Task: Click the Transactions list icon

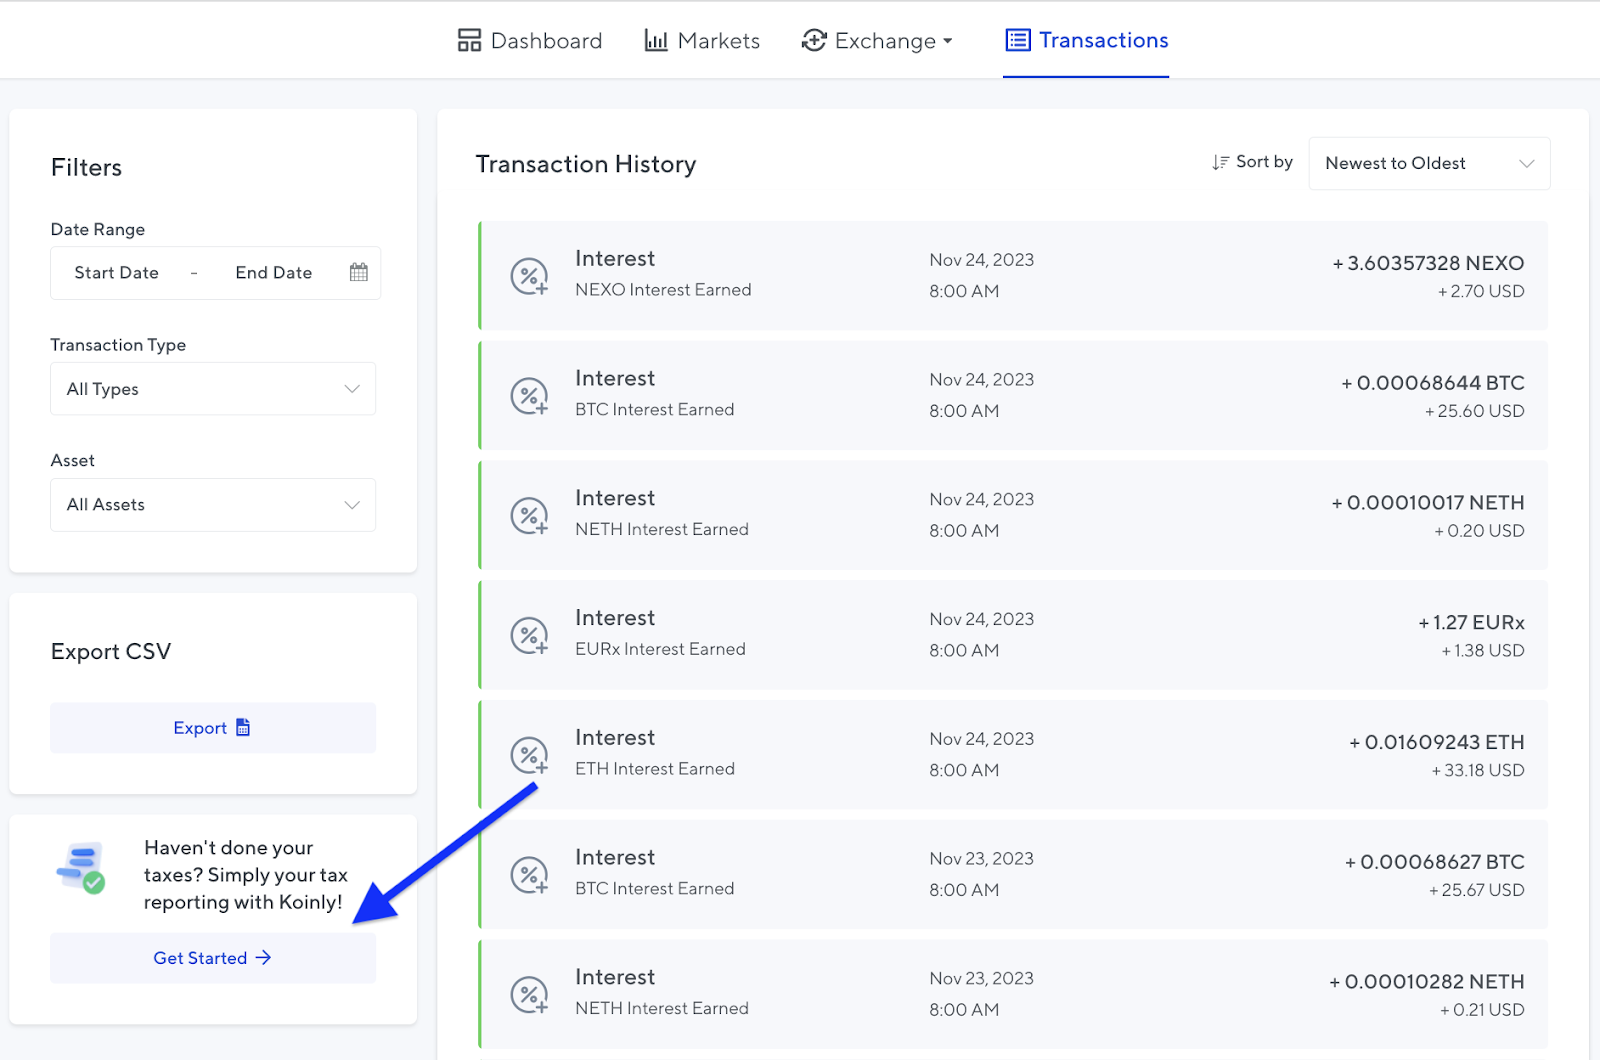Action: (1017, 40)
